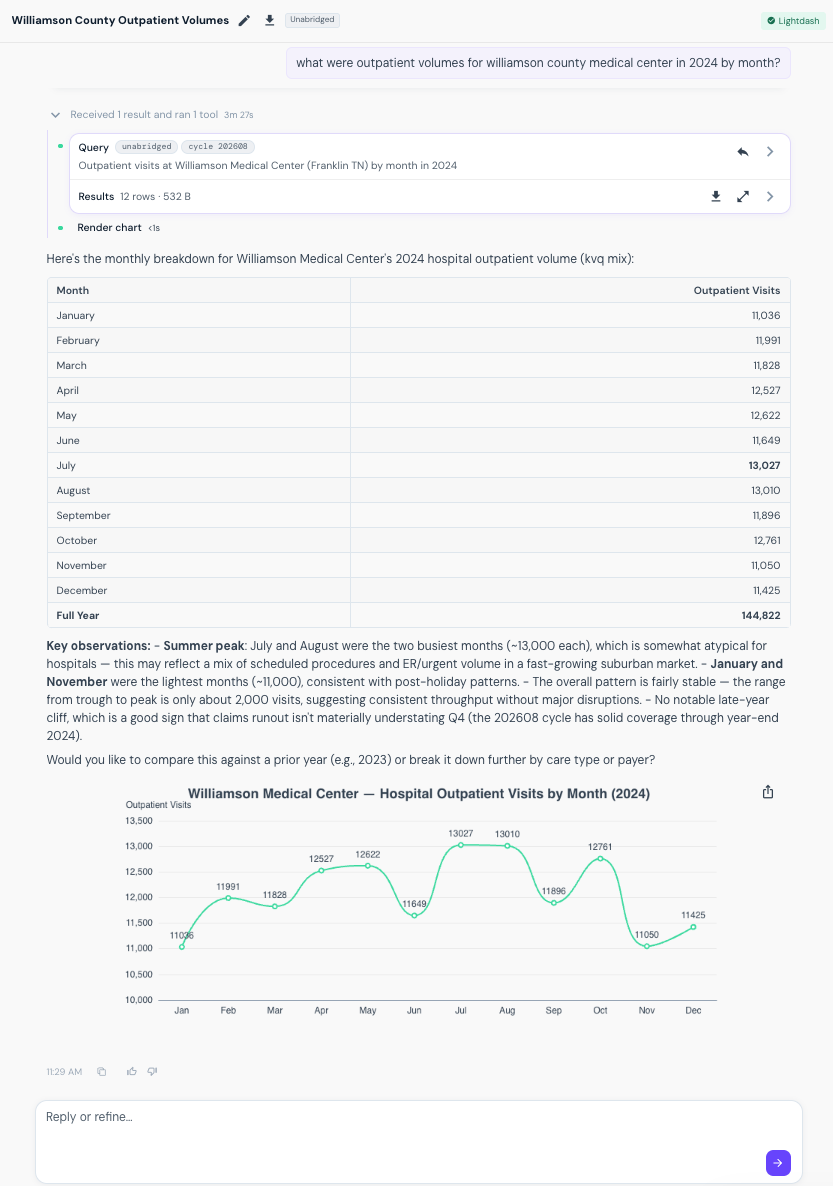The width and height of the screenshot is (833, 1186).
Task: Give the answer a thumbs up
Action: tap(132, 1071)
